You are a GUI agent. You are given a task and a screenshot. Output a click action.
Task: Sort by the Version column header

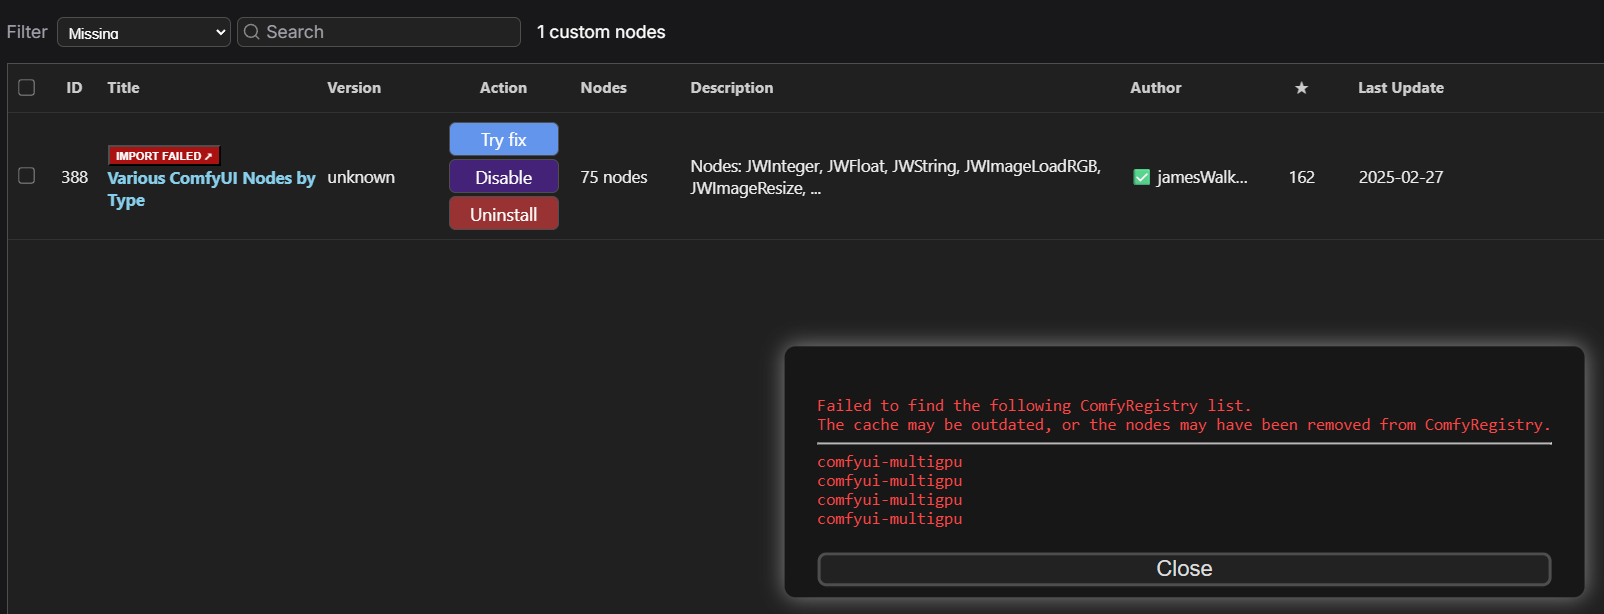[354, 88]
